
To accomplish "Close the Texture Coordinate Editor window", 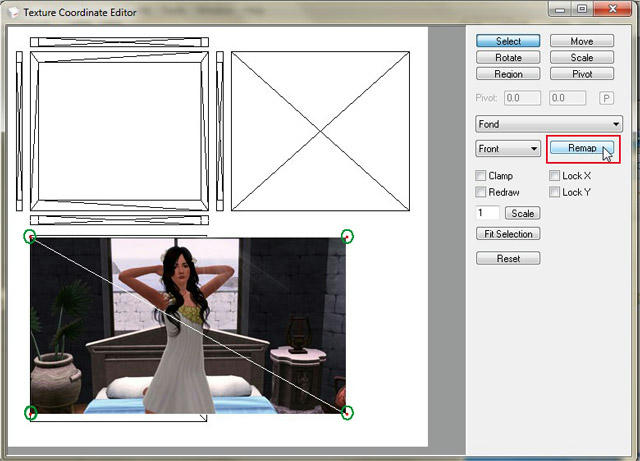I will [612, 9].
